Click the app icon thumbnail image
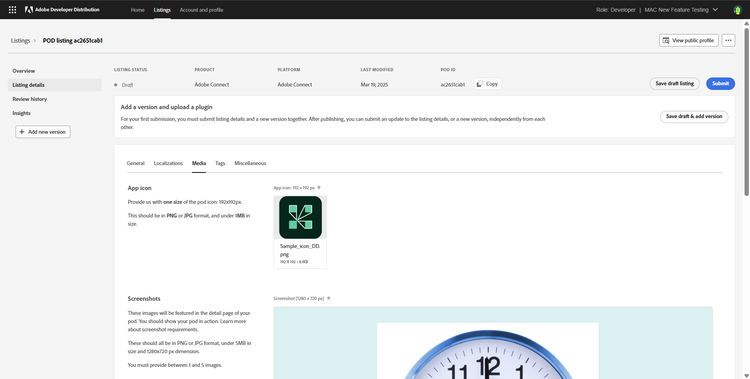This screenshot has height=379, width=750. click(300, 217)
